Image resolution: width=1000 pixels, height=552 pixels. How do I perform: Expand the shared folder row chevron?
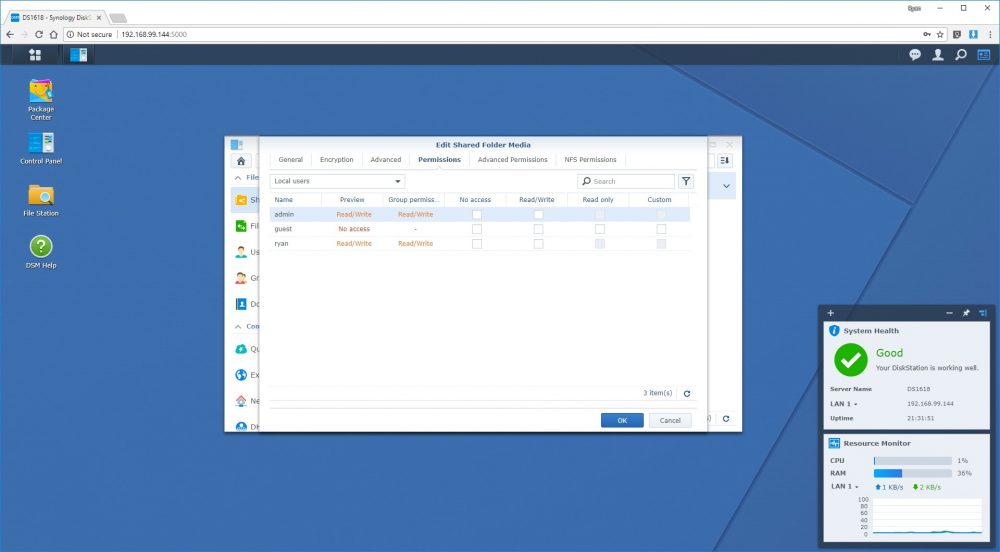point(726,186)
